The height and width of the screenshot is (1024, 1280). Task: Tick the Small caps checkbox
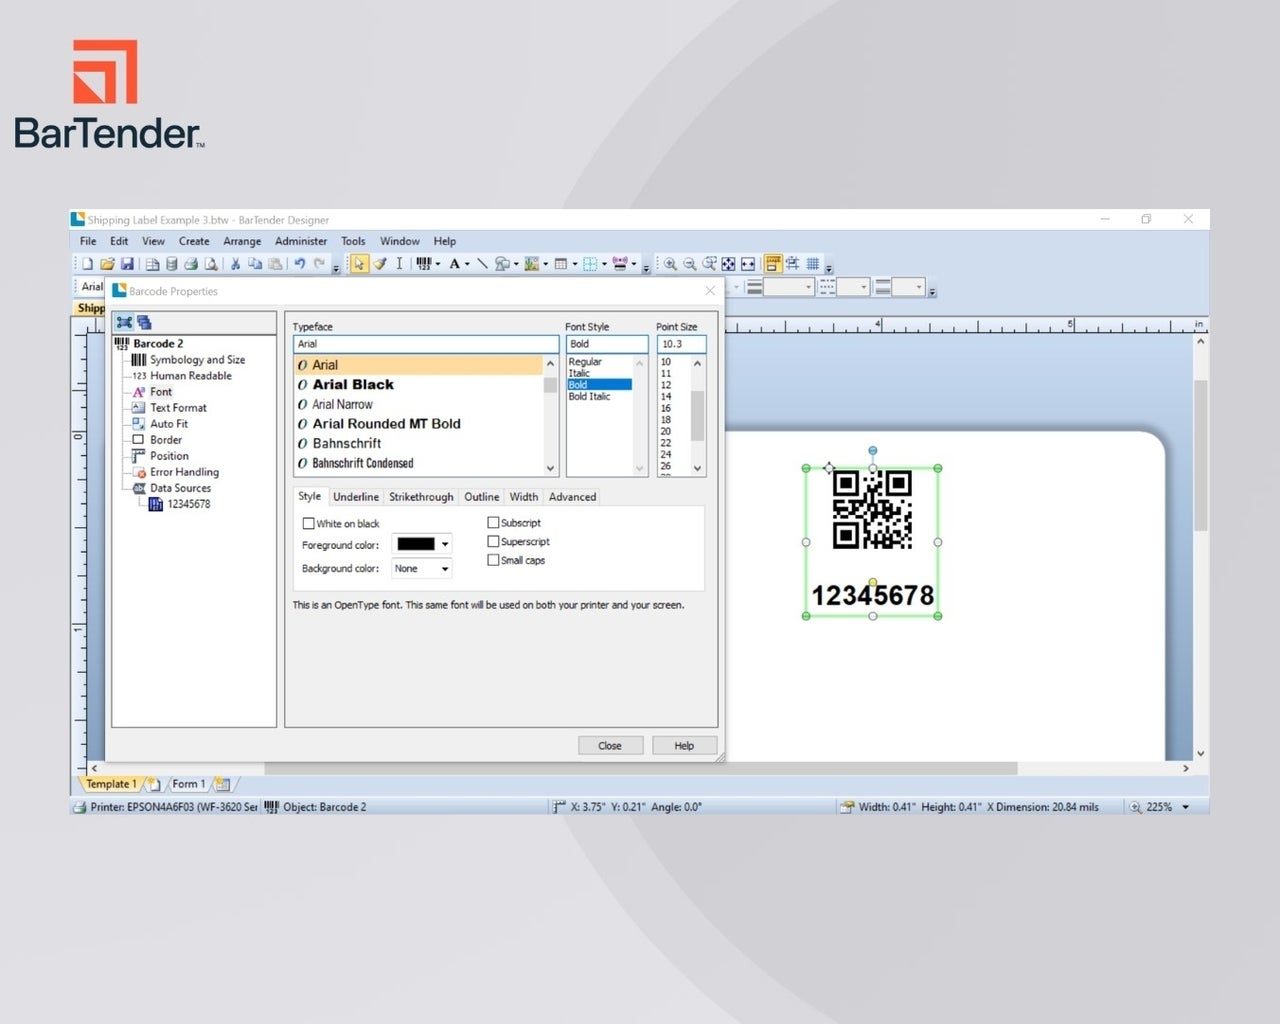click(x=493, y=560)
